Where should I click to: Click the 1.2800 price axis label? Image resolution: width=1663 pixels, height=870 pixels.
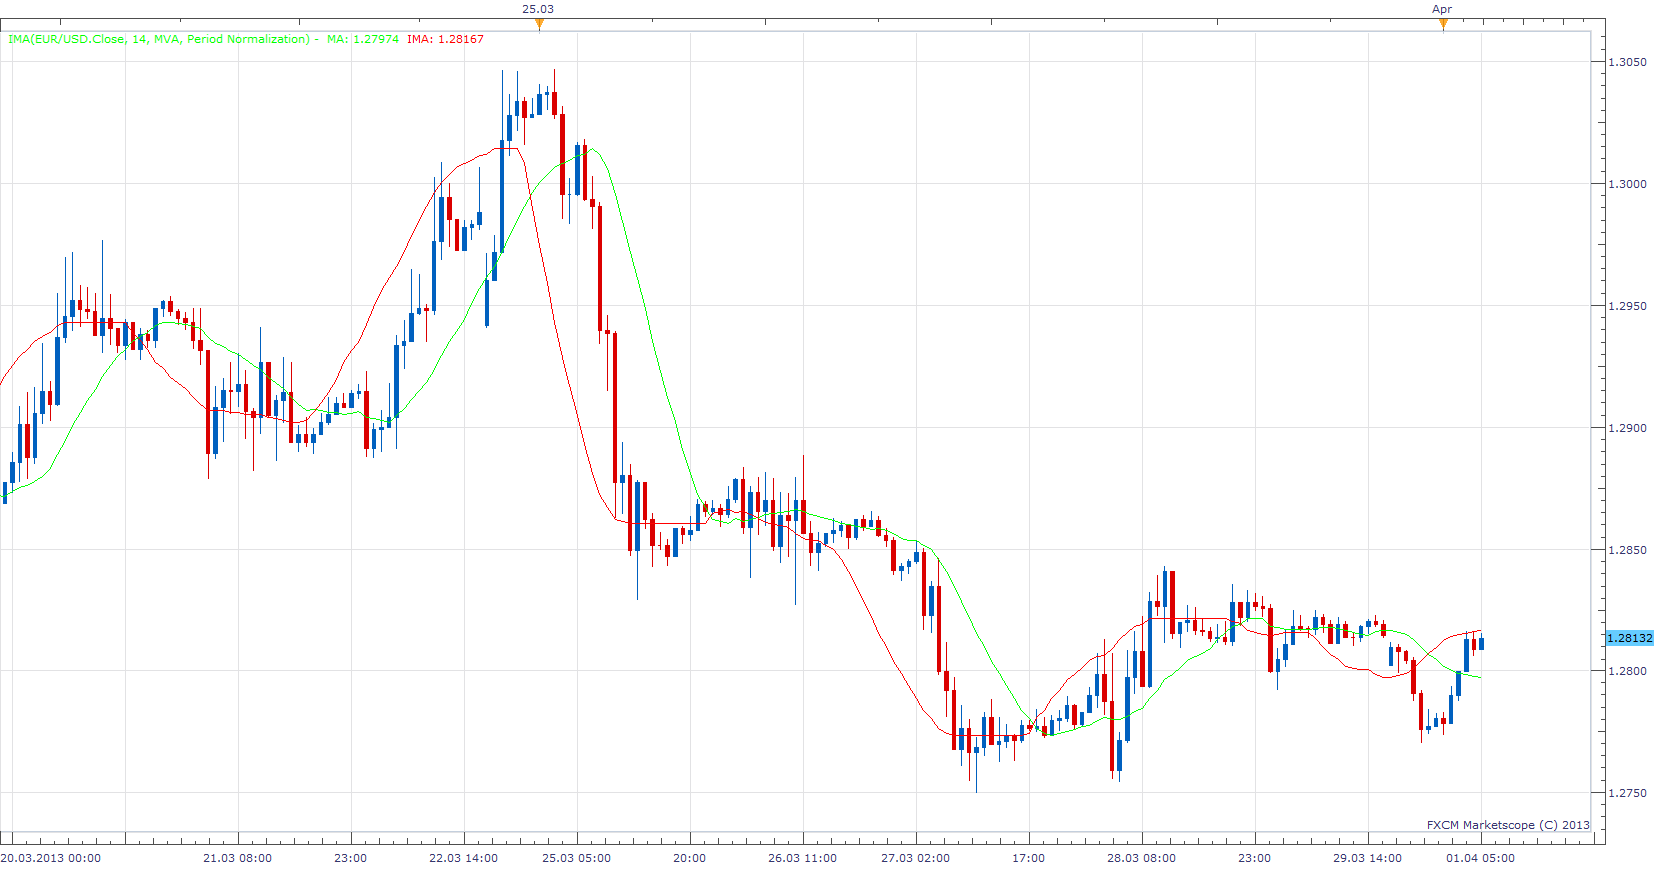[1627, 671]
